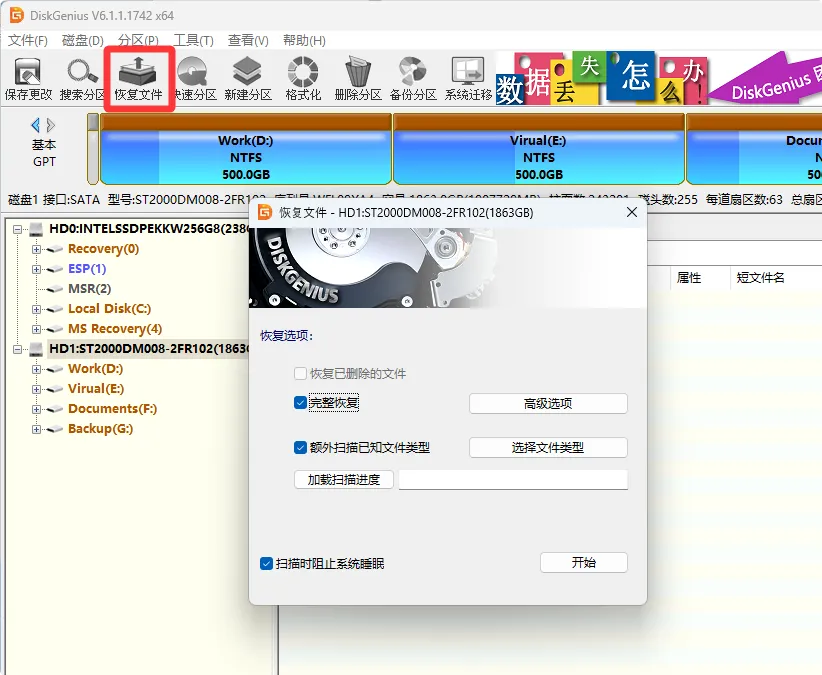Expand the Work(D:) tree node

tap(36, 369)
